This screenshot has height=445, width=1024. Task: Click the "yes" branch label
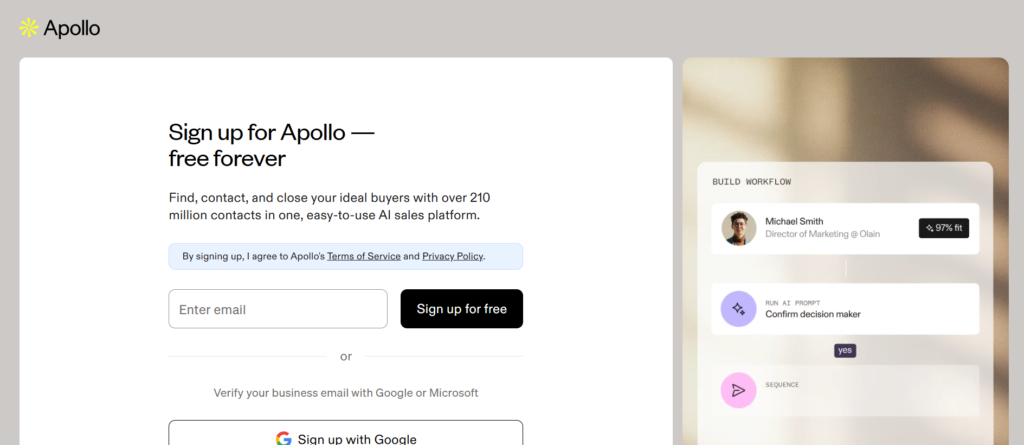point(845,351)
